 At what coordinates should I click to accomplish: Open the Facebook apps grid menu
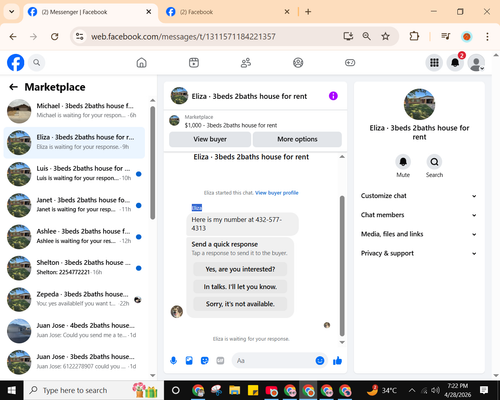(434, 62)
